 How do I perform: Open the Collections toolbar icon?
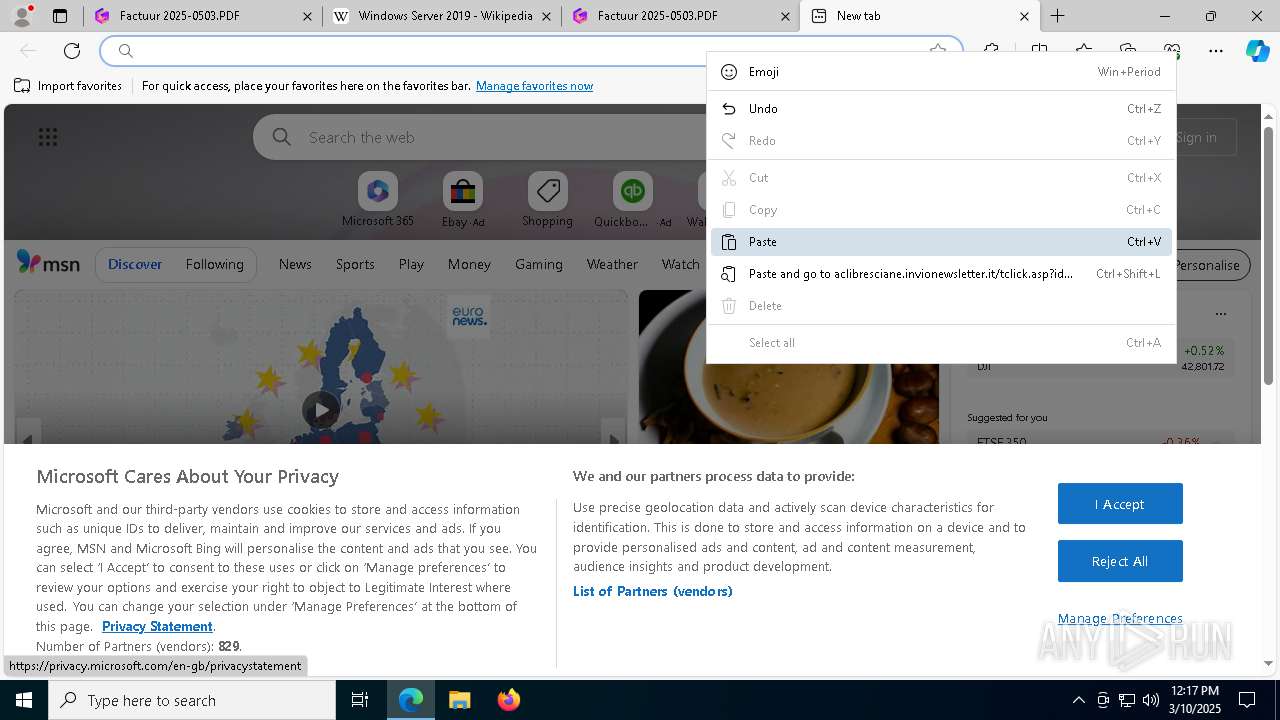tap(1128, 51)
